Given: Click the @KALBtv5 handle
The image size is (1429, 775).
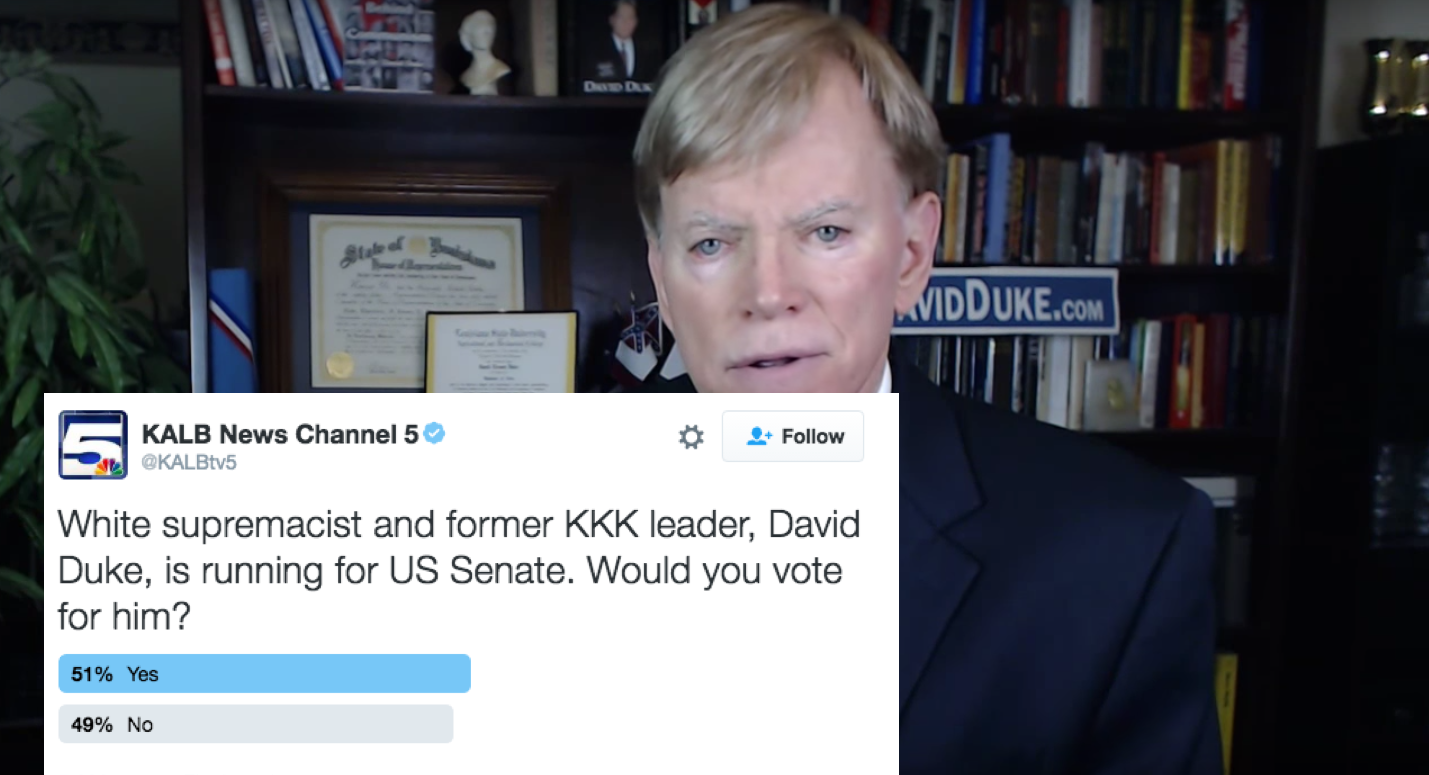Looking at the screenshot, I should 189,463.
